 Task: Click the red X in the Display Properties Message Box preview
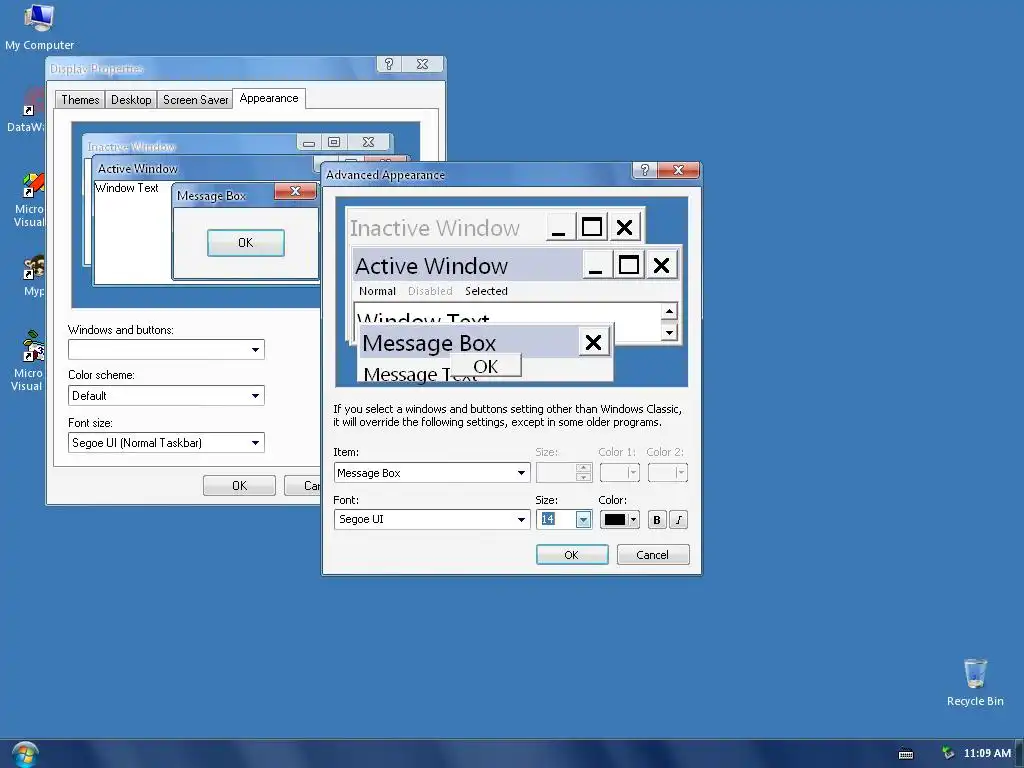[295, 191]
